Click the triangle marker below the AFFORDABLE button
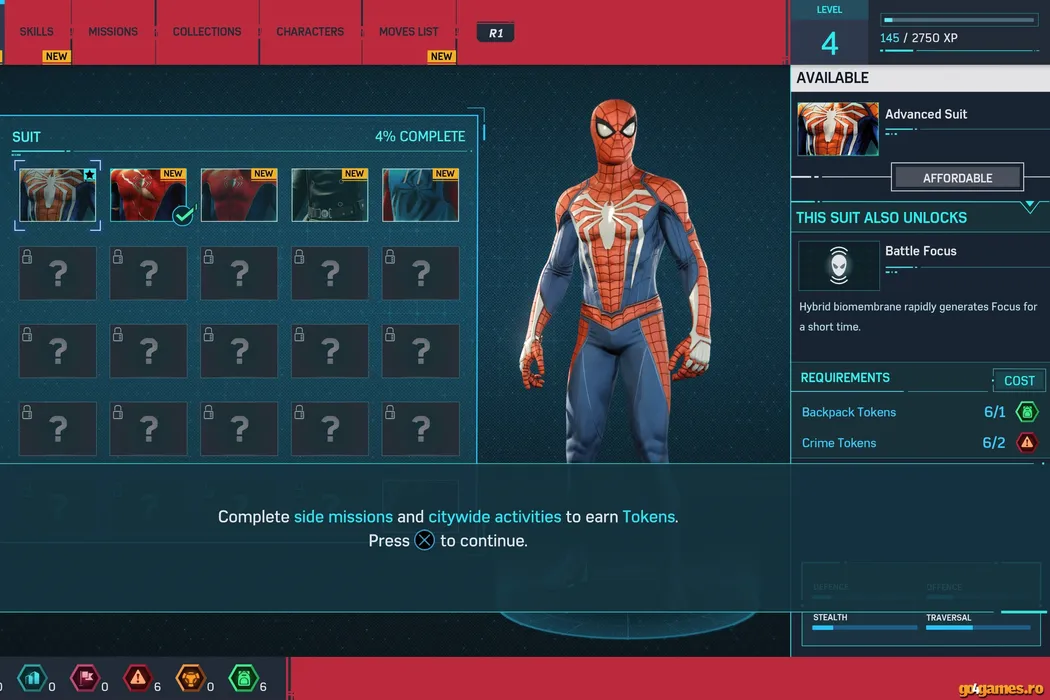The width and height of the screenshot is (1050, 700). (1029, 206)
